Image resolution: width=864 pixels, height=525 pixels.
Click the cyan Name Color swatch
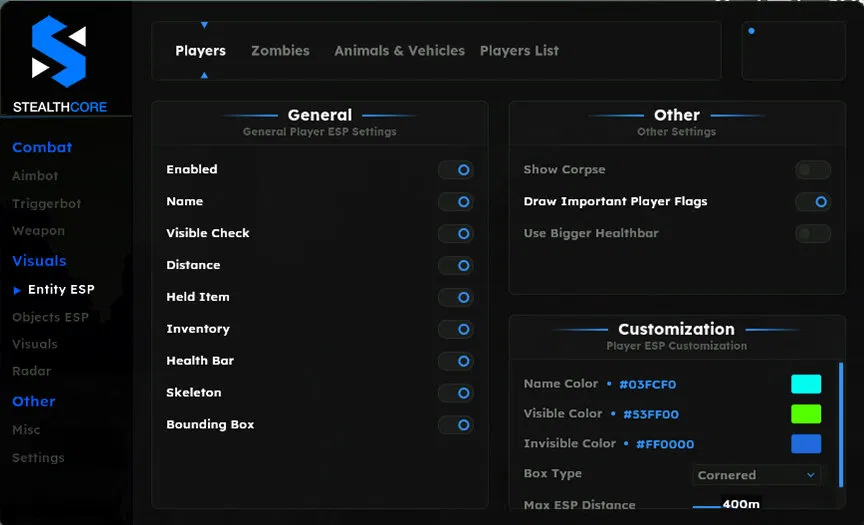[806, 384]
